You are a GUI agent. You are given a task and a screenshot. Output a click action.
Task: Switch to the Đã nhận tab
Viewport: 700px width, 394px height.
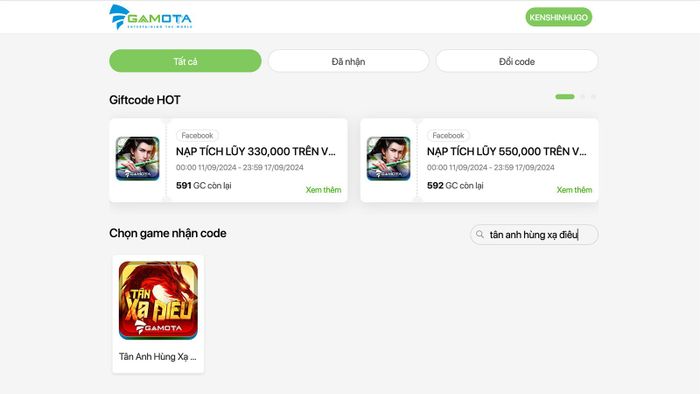tap(348, 61)
